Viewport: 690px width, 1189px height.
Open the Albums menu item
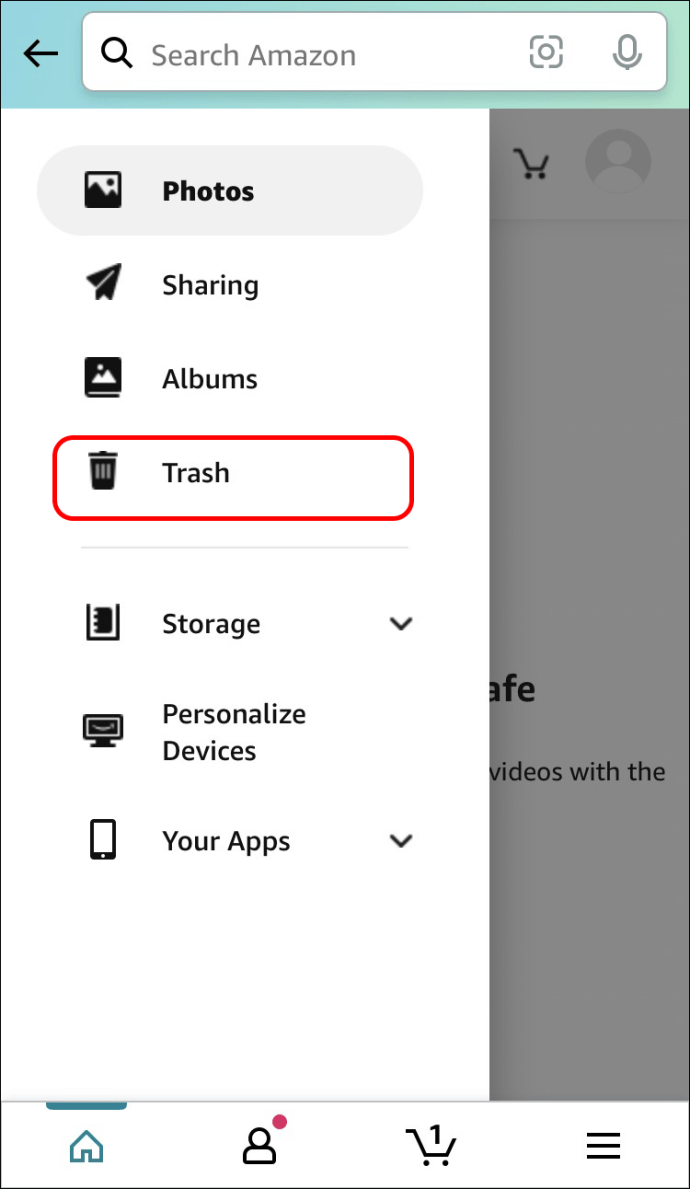210,379
